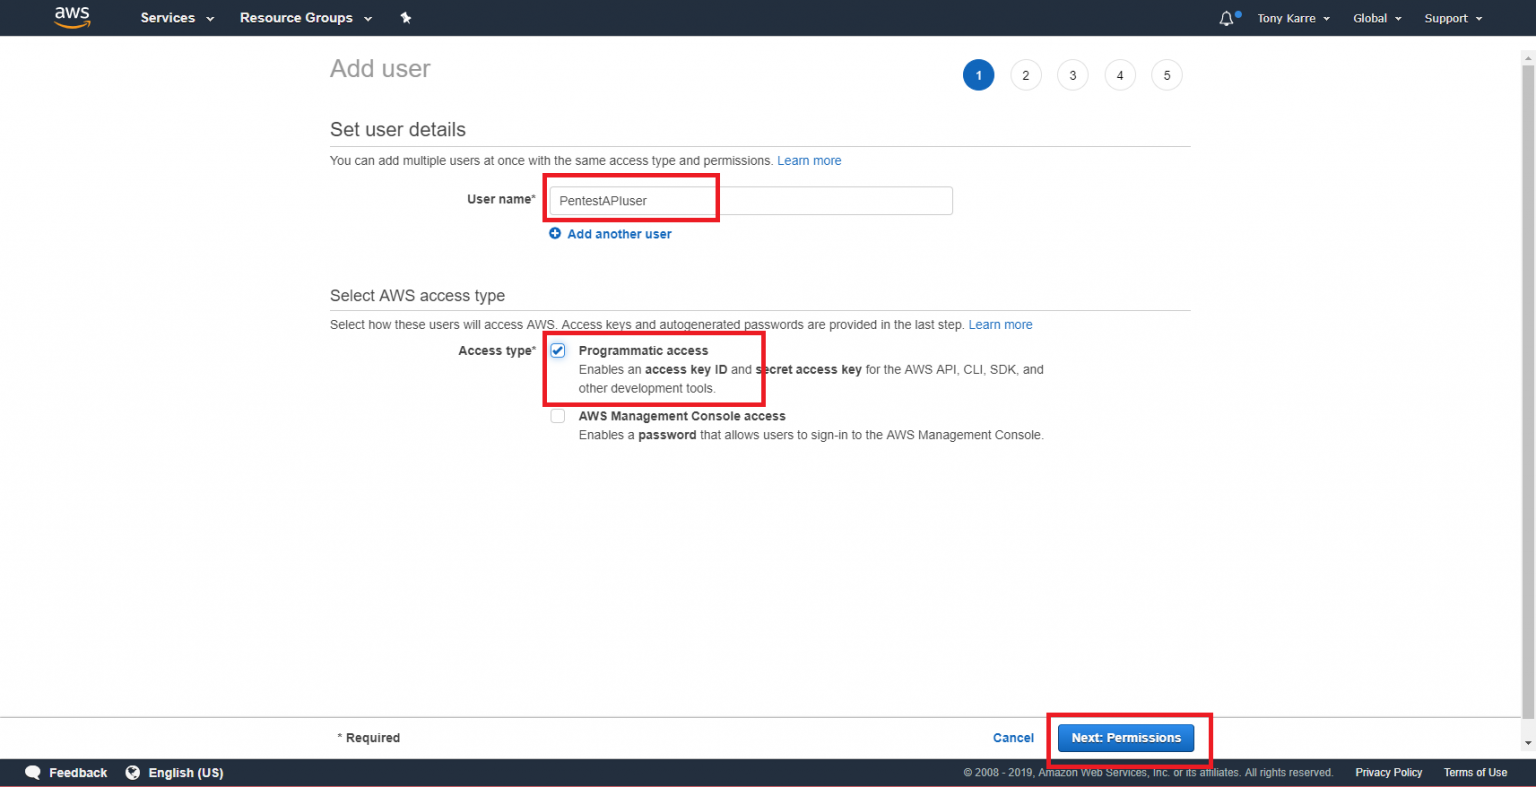
Task: Click the Feedback speech bubble icon
Action: [x=33, y=772]
